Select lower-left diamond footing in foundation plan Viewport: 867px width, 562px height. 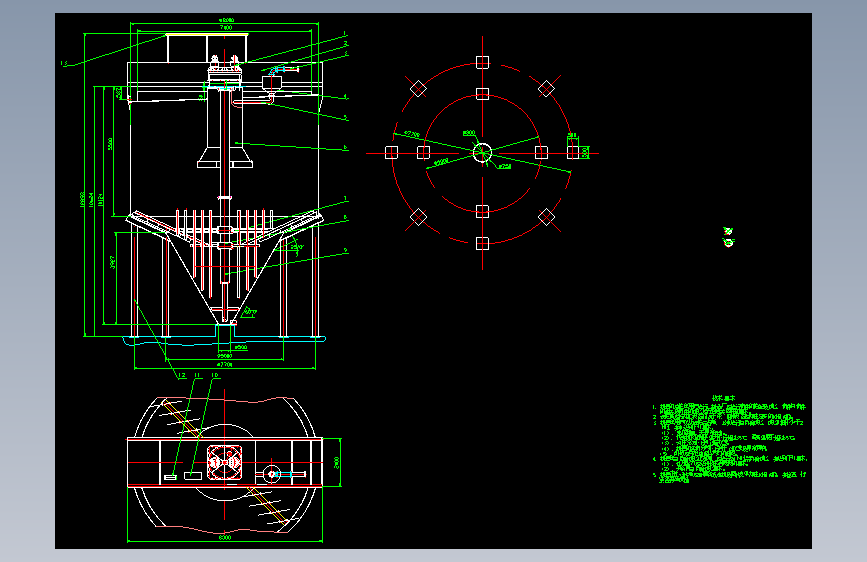[419, 217]
